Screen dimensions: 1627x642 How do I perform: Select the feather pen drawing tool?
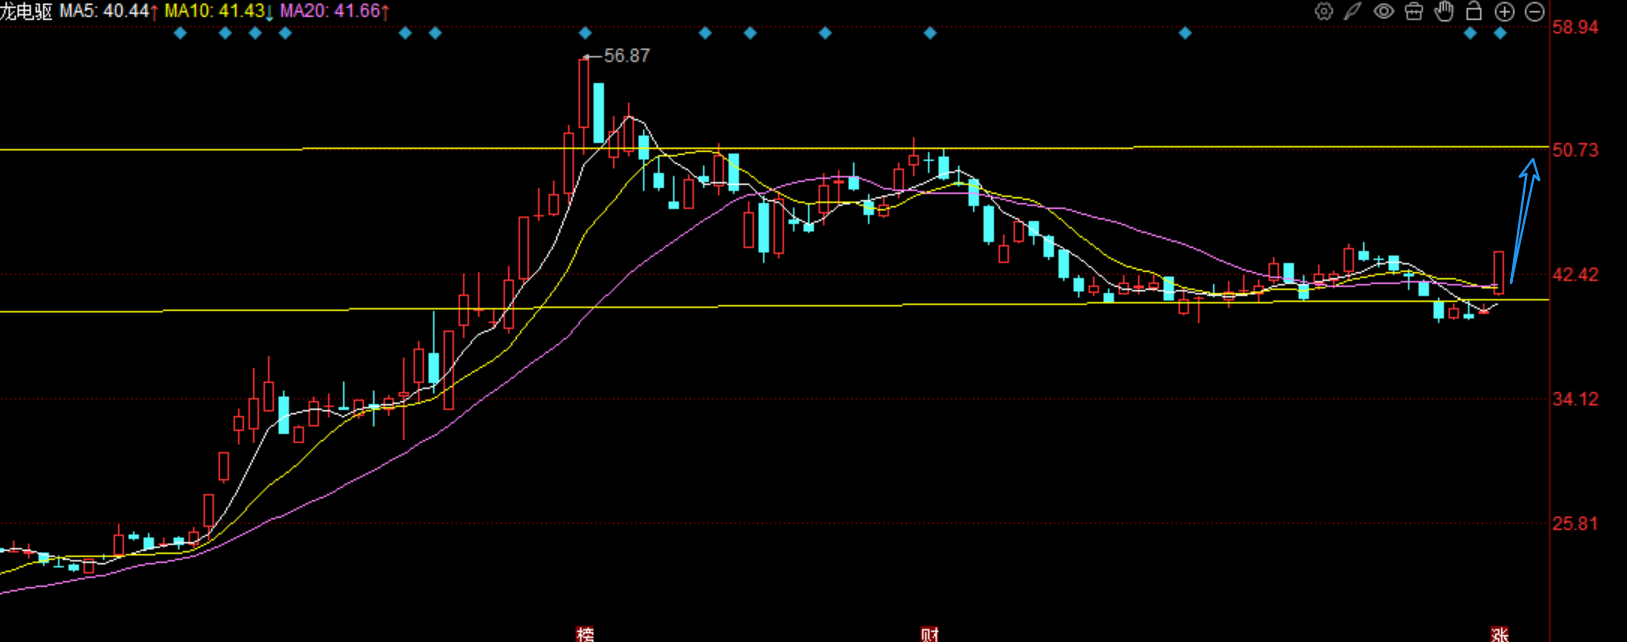pyautogui.click(x=1353, y=12)
